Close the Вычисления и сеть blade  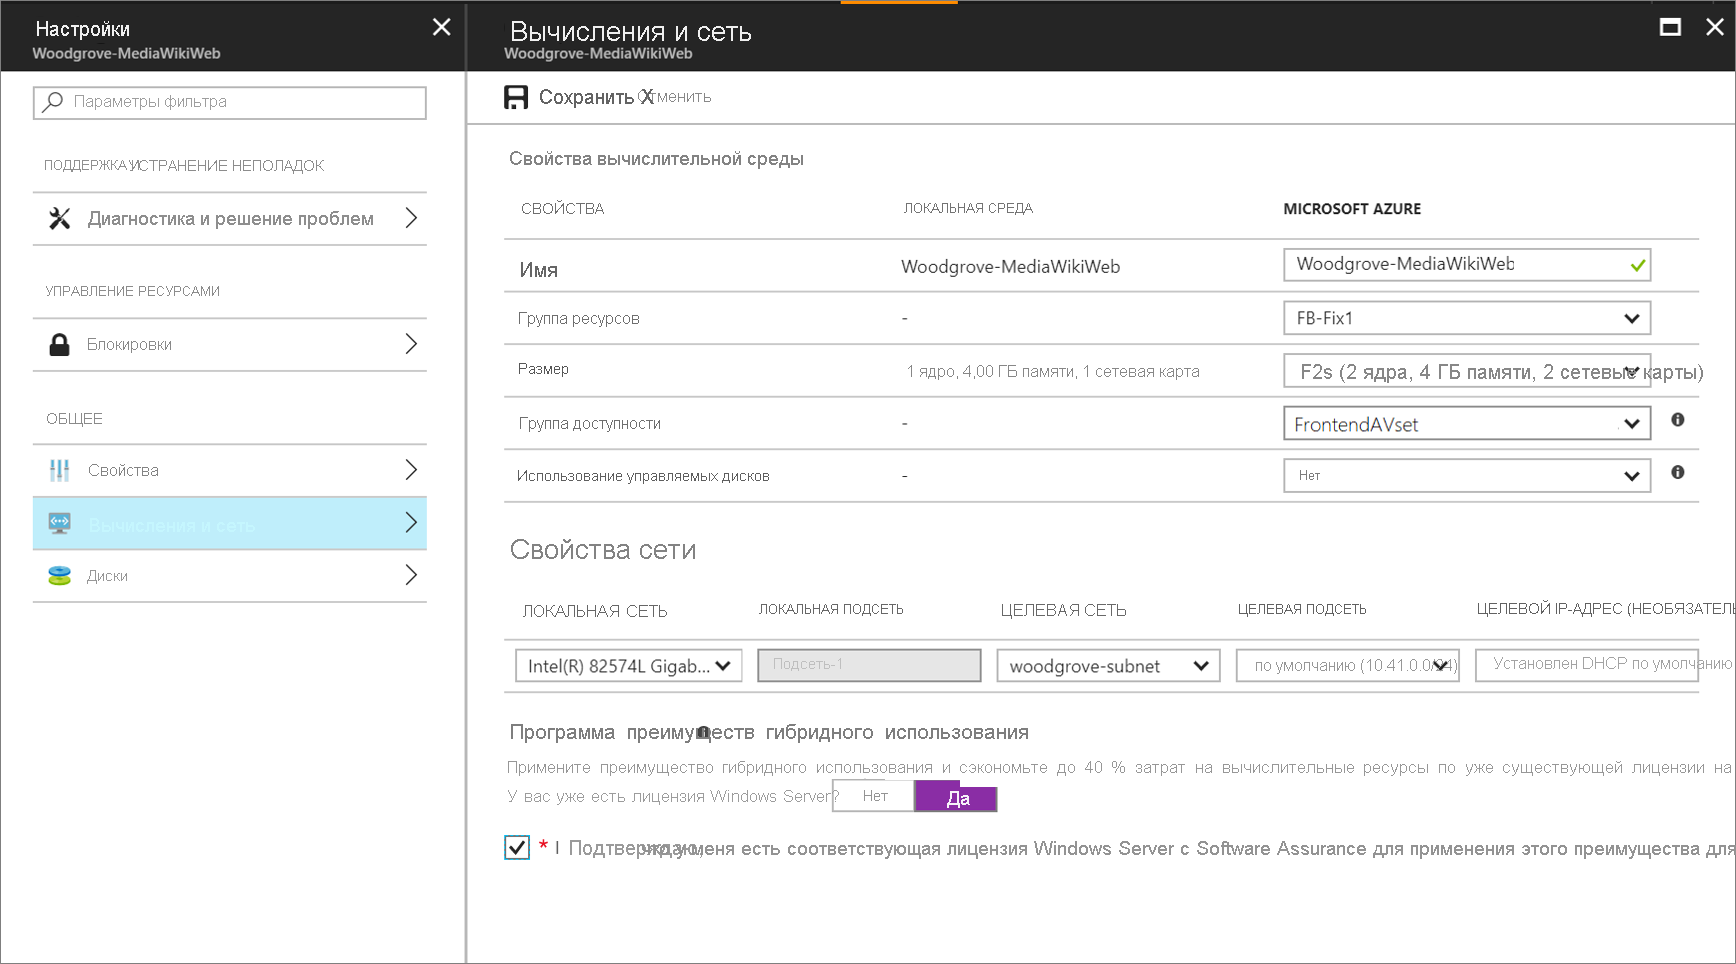[1715, 27]
